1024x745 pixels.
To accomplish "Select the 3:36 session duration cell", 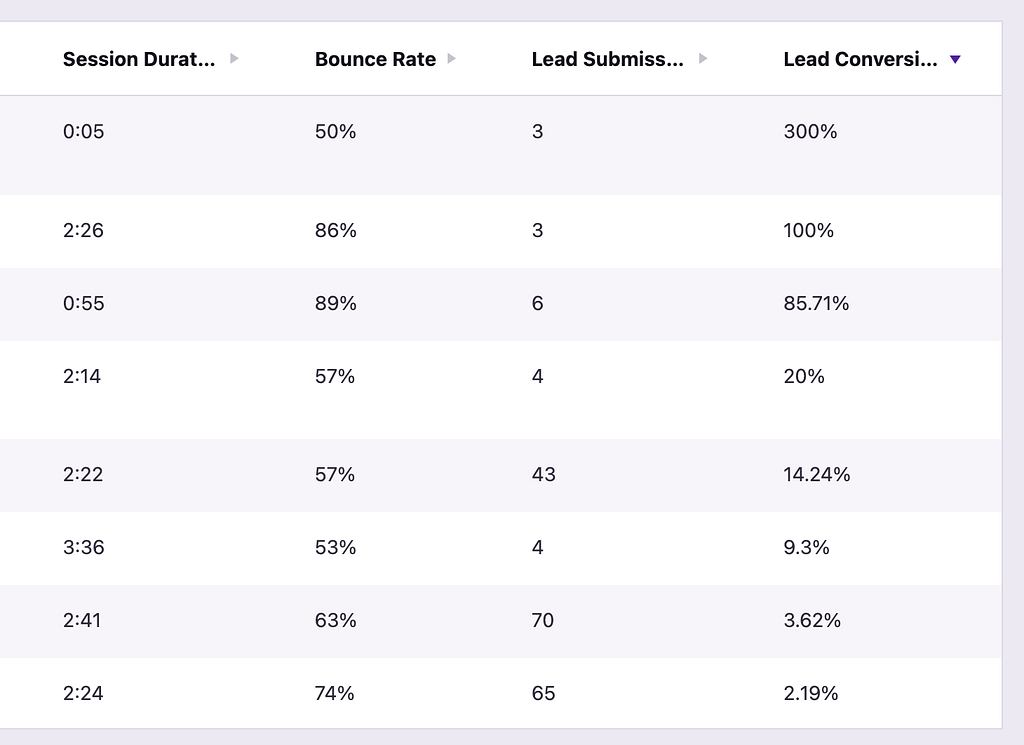I will coord(83,548).
